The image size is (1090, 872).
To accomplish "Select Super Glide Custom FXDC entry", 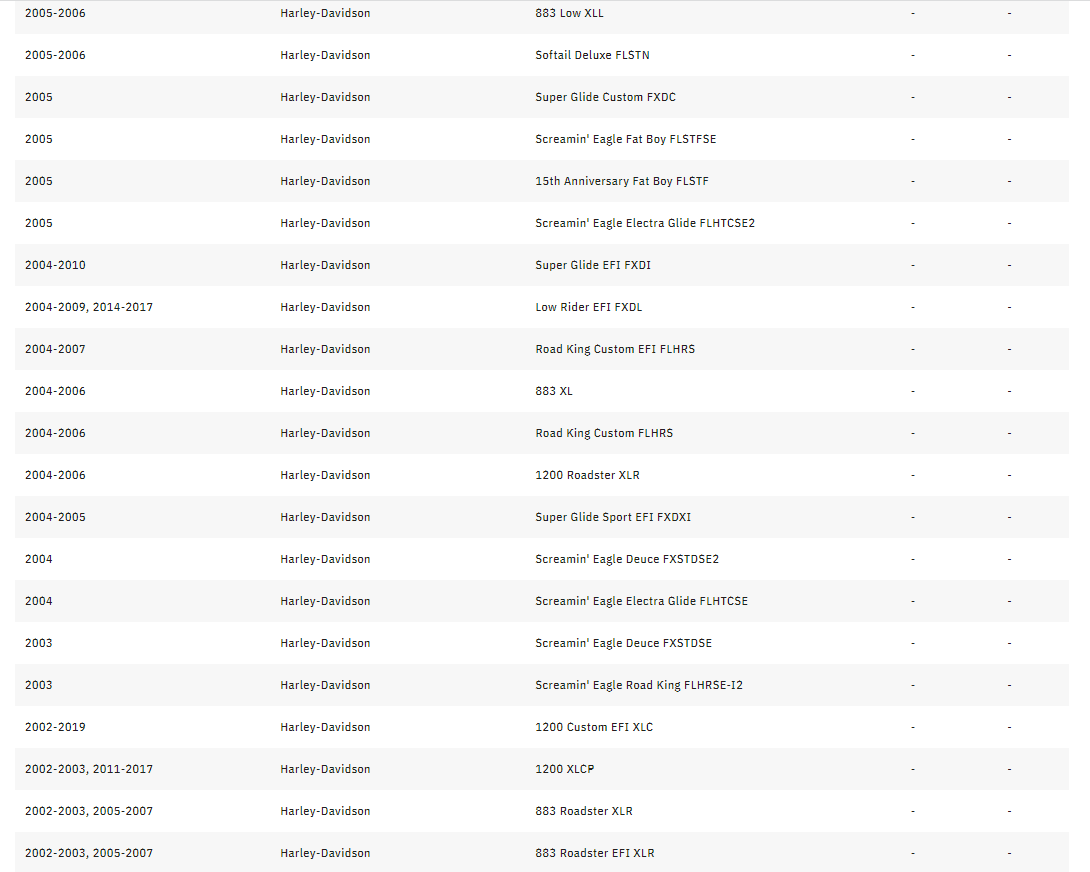I will [605, 97].
